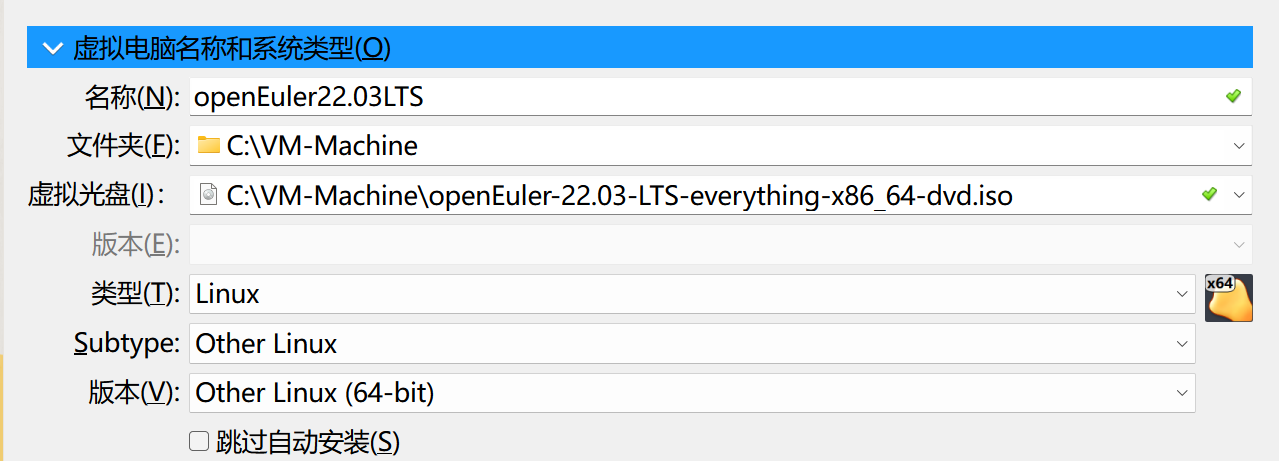The width and height of the screenshot is (1279, 461).
Task: Click the x64 Linux OS type icon
Action: [1228, 297]
